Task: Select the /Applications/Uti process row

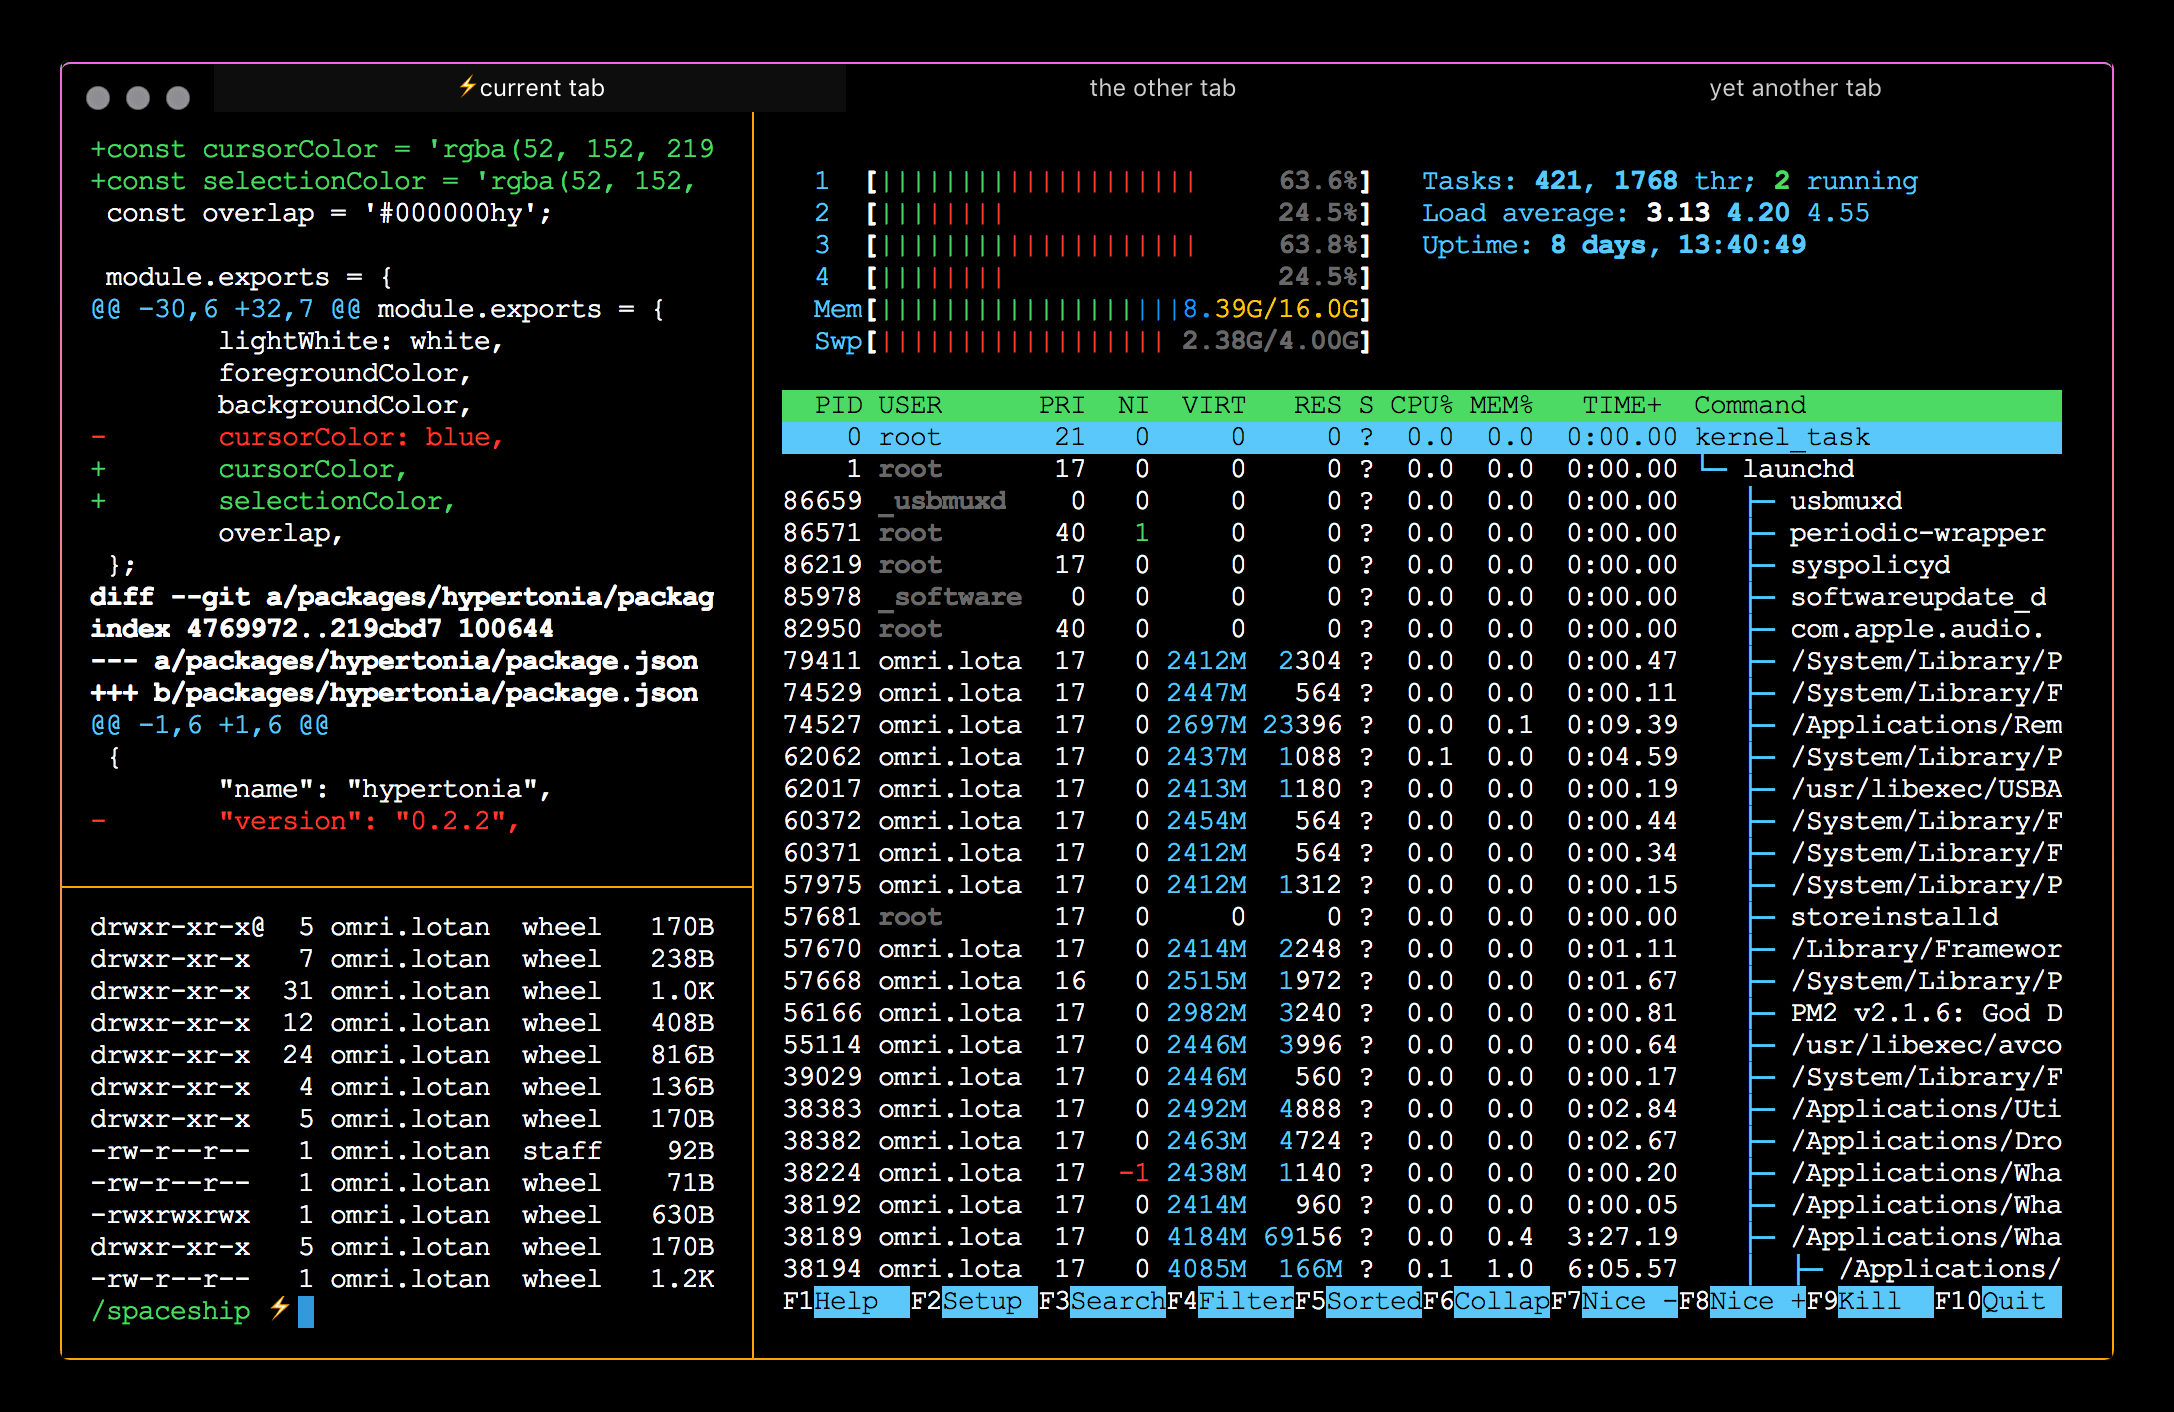Action: 1421,1109
